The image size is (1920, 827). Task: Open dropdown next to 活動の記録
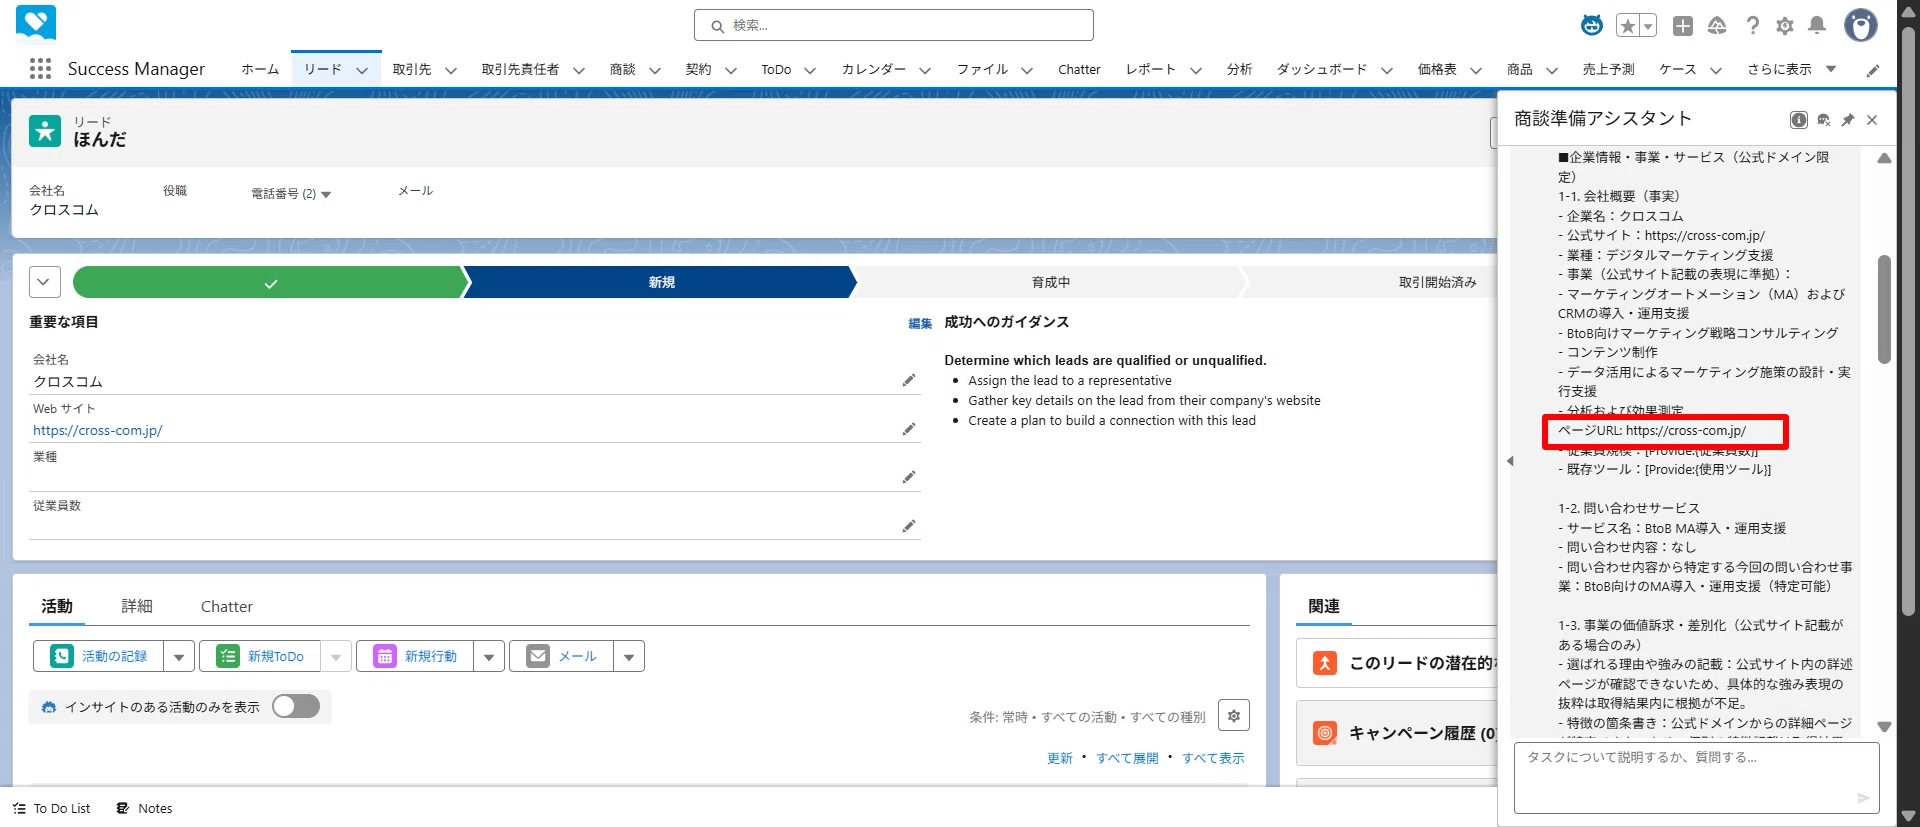click(179, 656)
